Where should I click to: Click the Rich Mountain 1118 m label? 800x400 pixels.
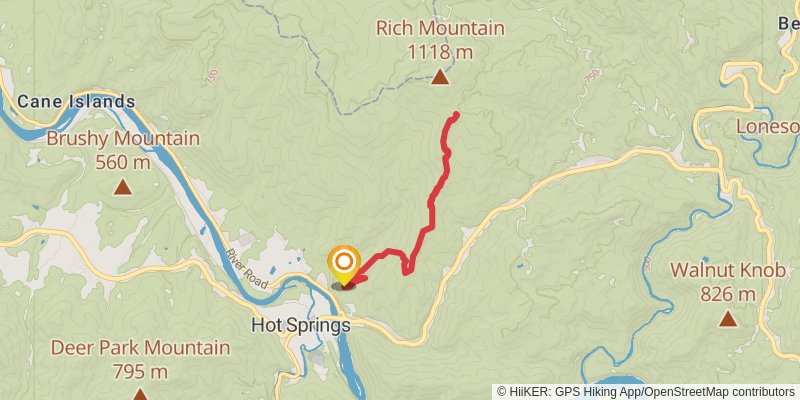click(x=440, y=40)
